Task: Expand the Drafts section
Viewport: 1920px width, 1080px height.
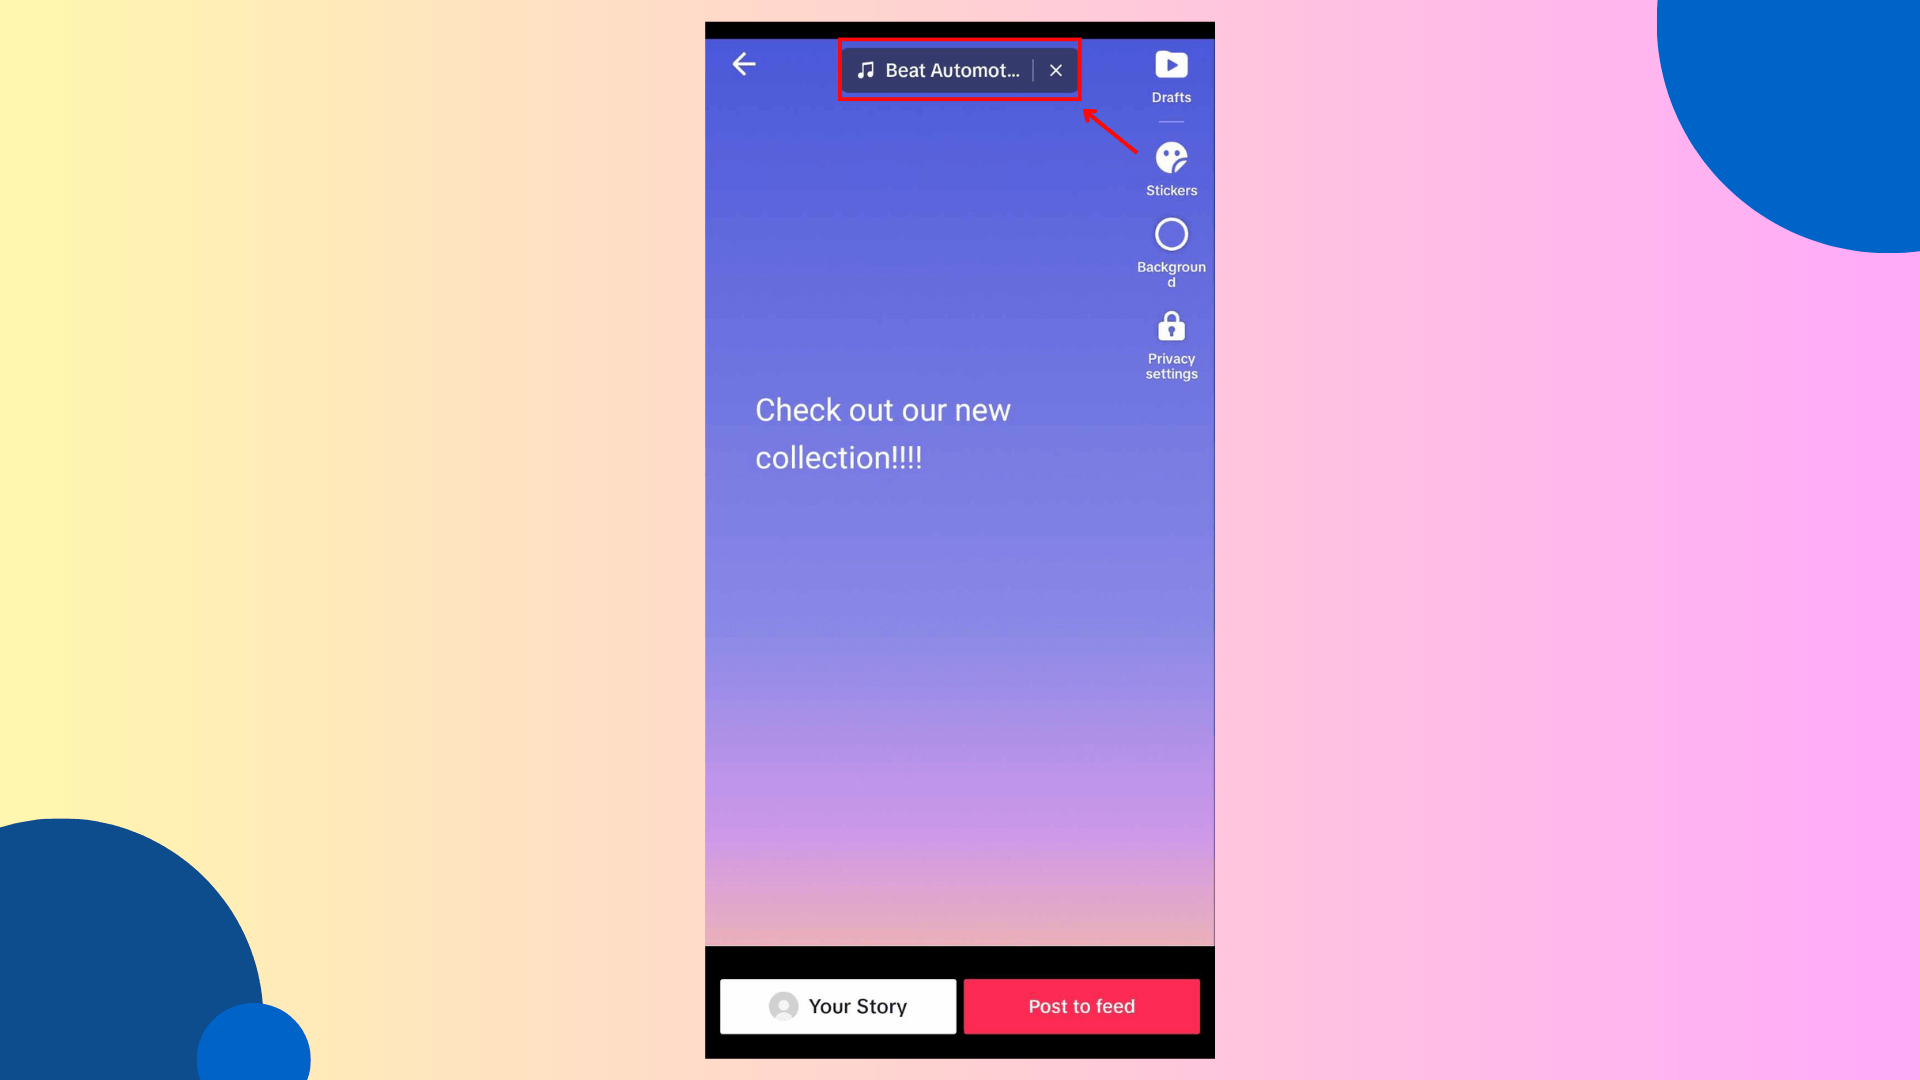Action: click(x=1171, y=75)
